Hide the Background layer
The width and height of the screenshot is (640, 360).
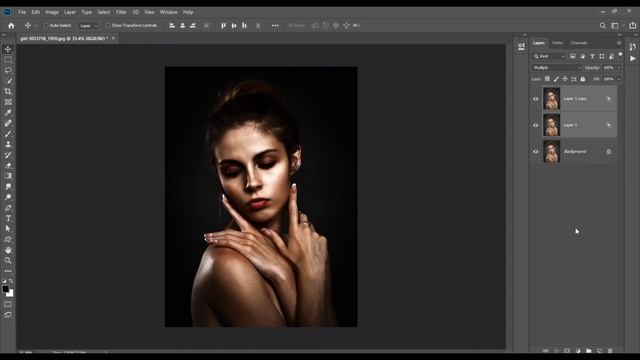click(536, 152)
